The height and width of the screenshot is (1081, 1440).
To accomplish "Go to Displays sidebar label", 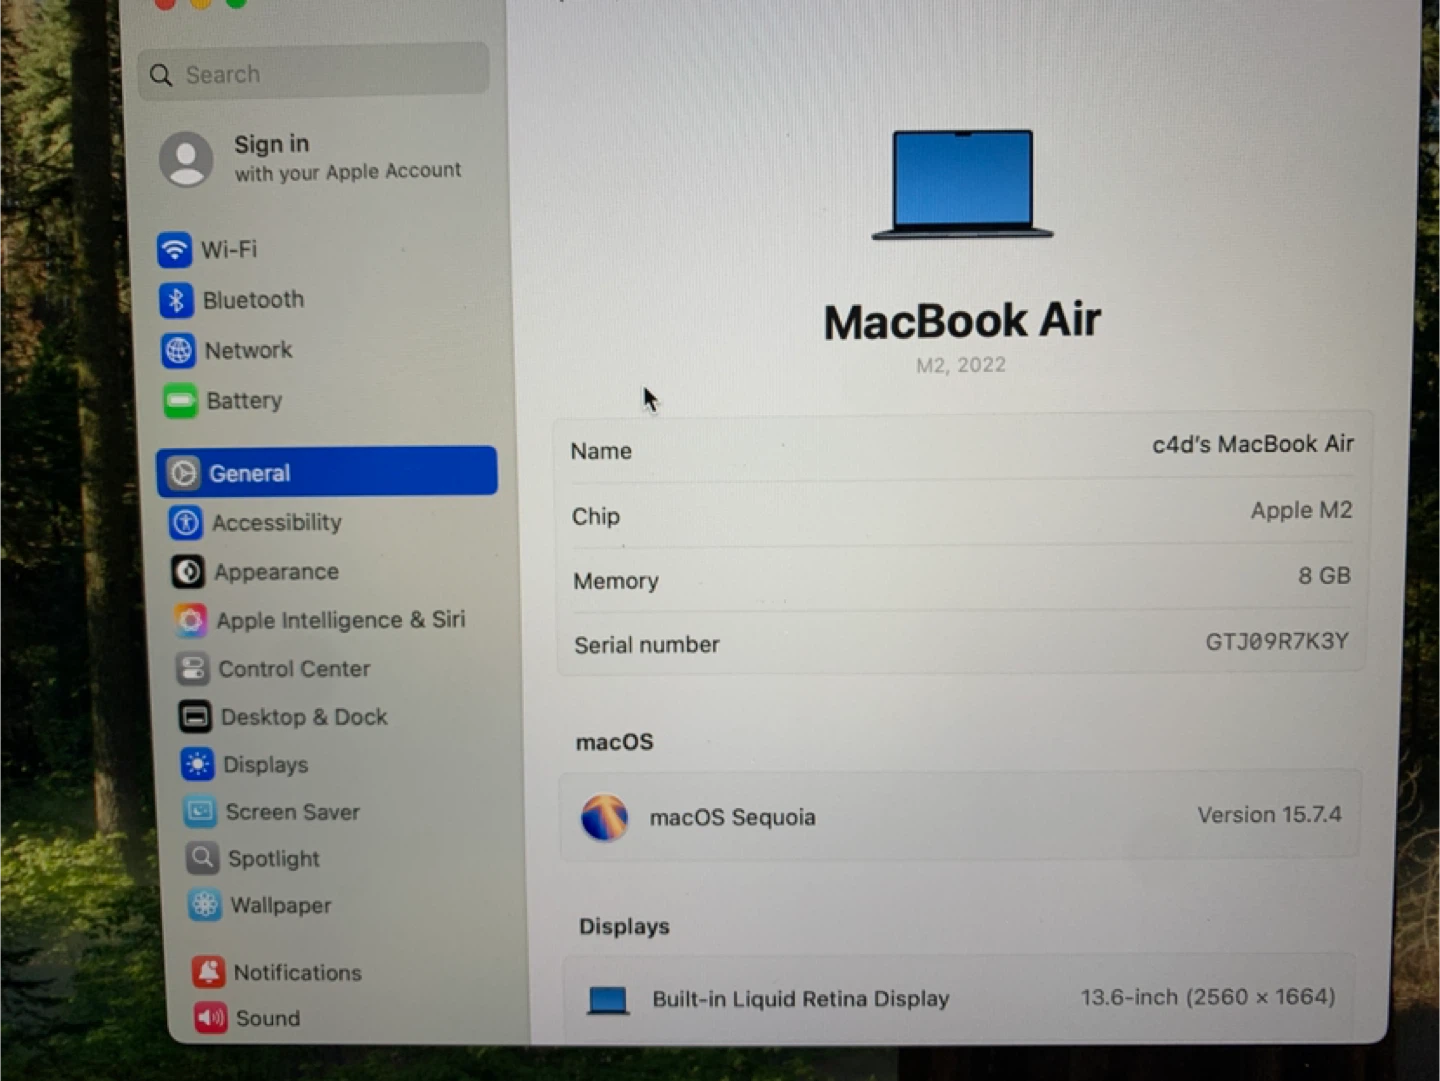I will pyautogui.click(x=265, y=765).
